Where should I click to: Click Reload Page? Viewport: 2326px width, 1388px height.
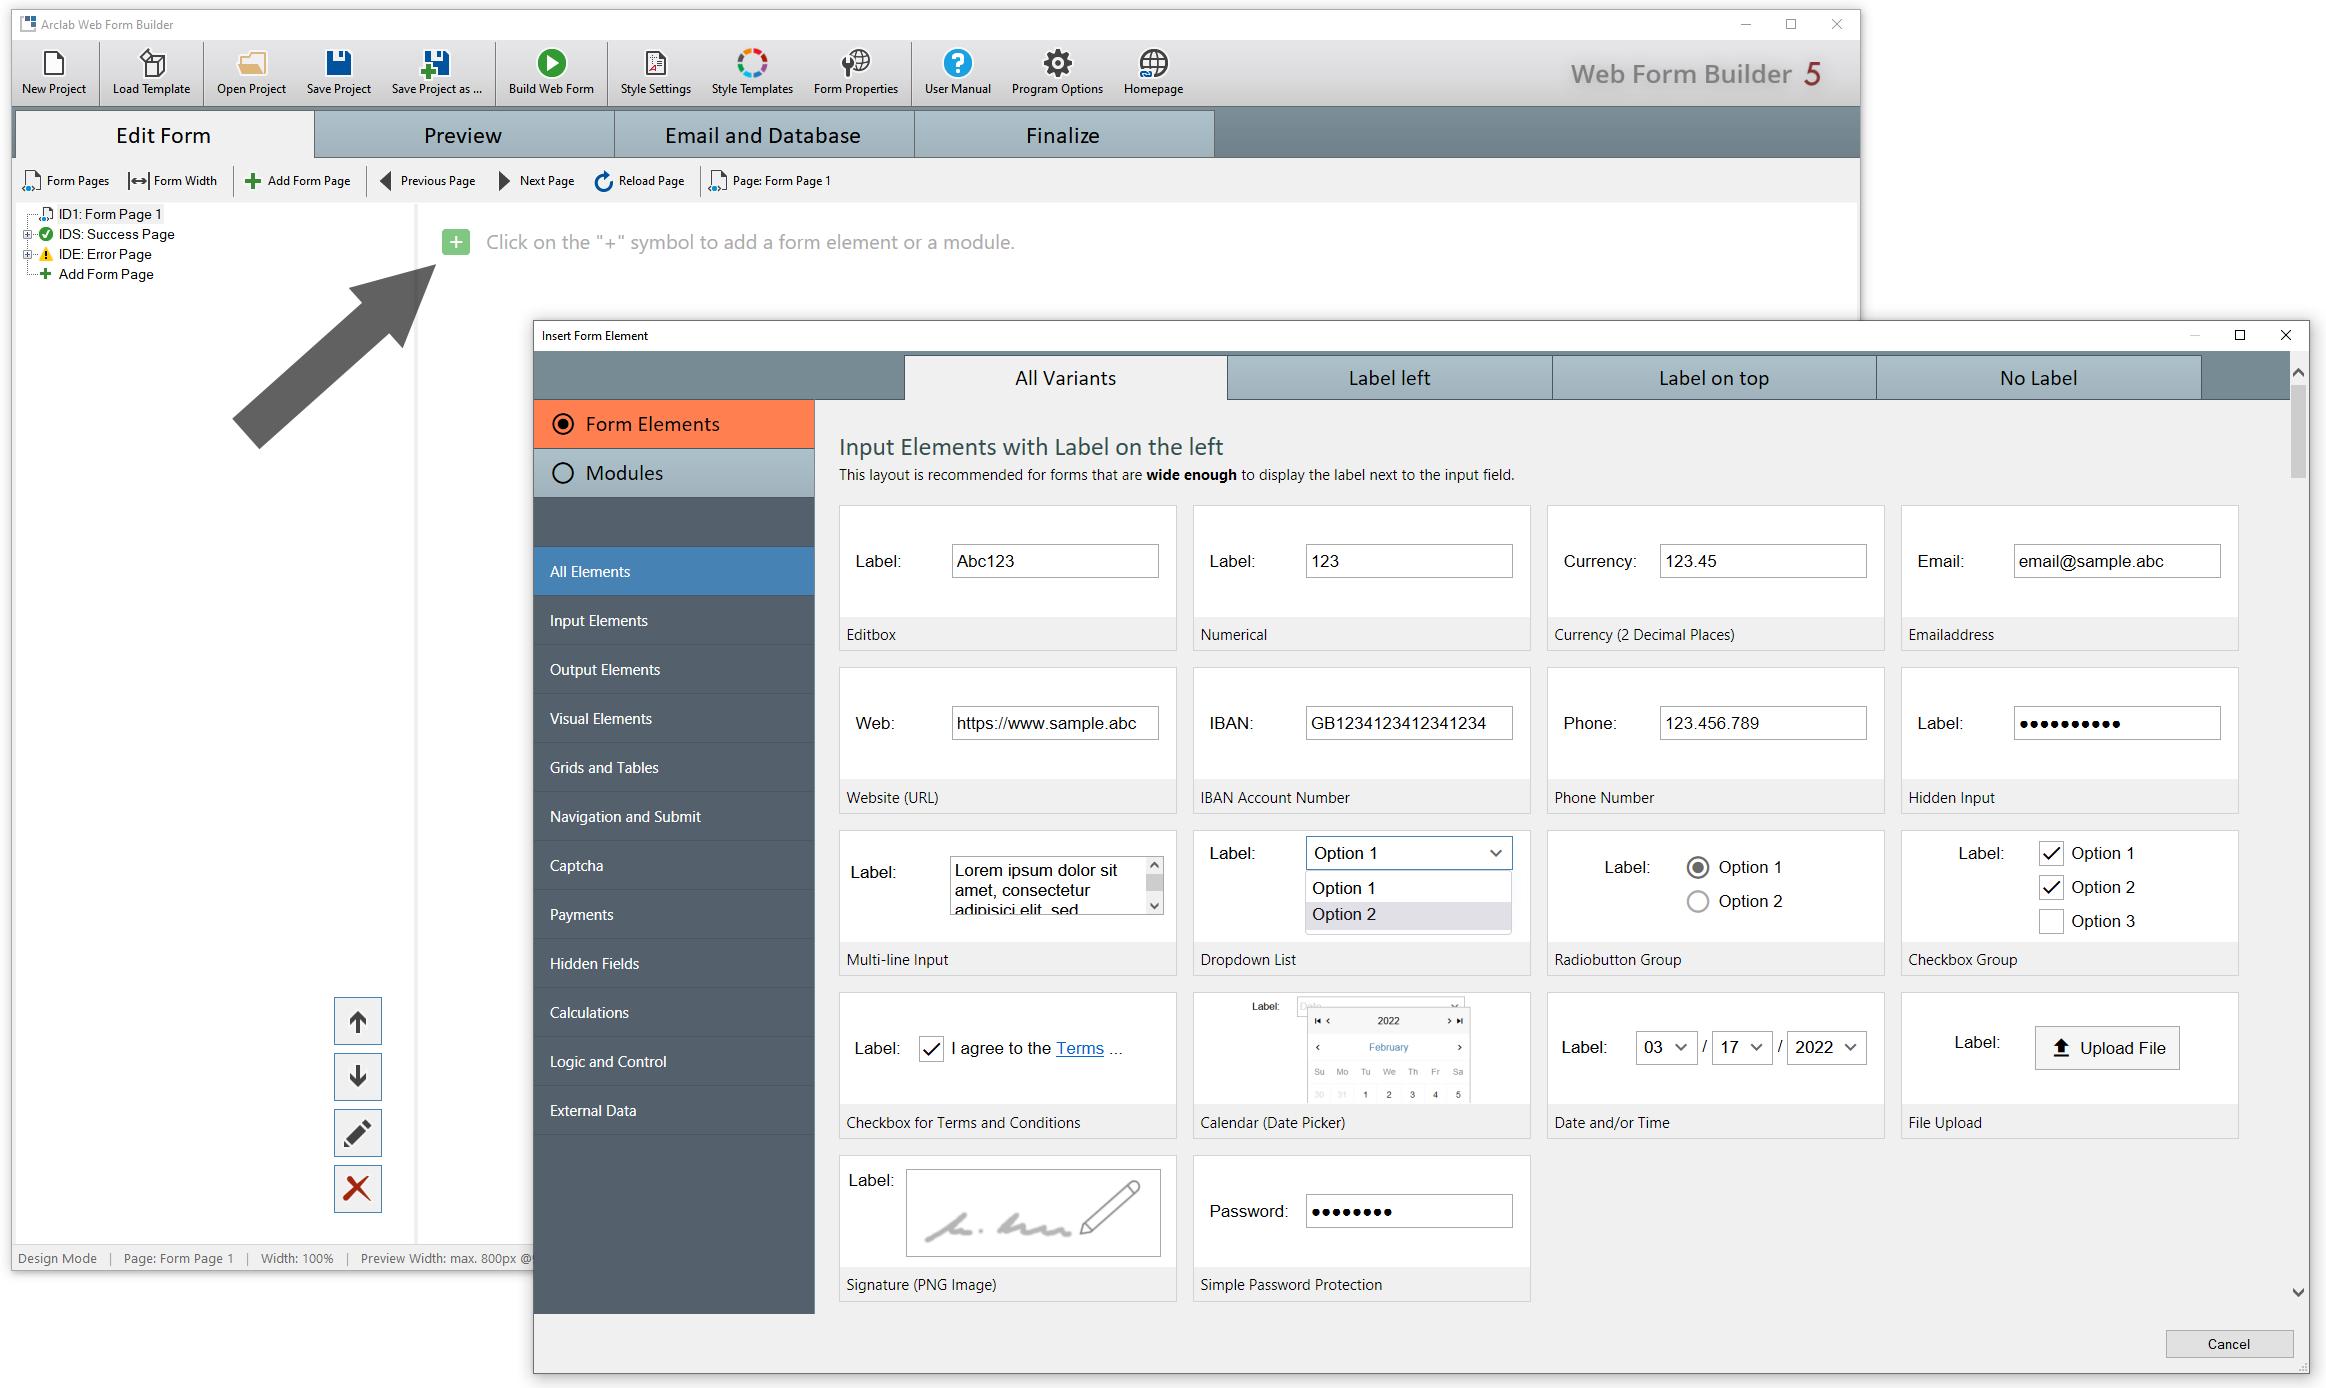click(640, 181)
